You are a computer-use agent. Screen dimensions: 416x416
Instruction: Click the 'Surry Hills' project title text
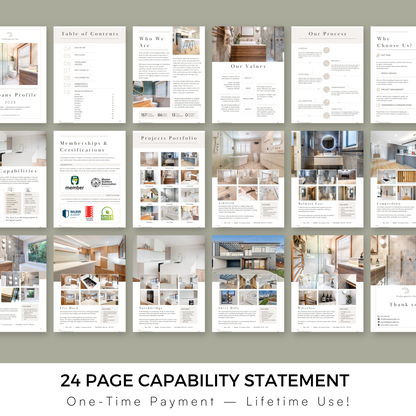pos(229,308)
